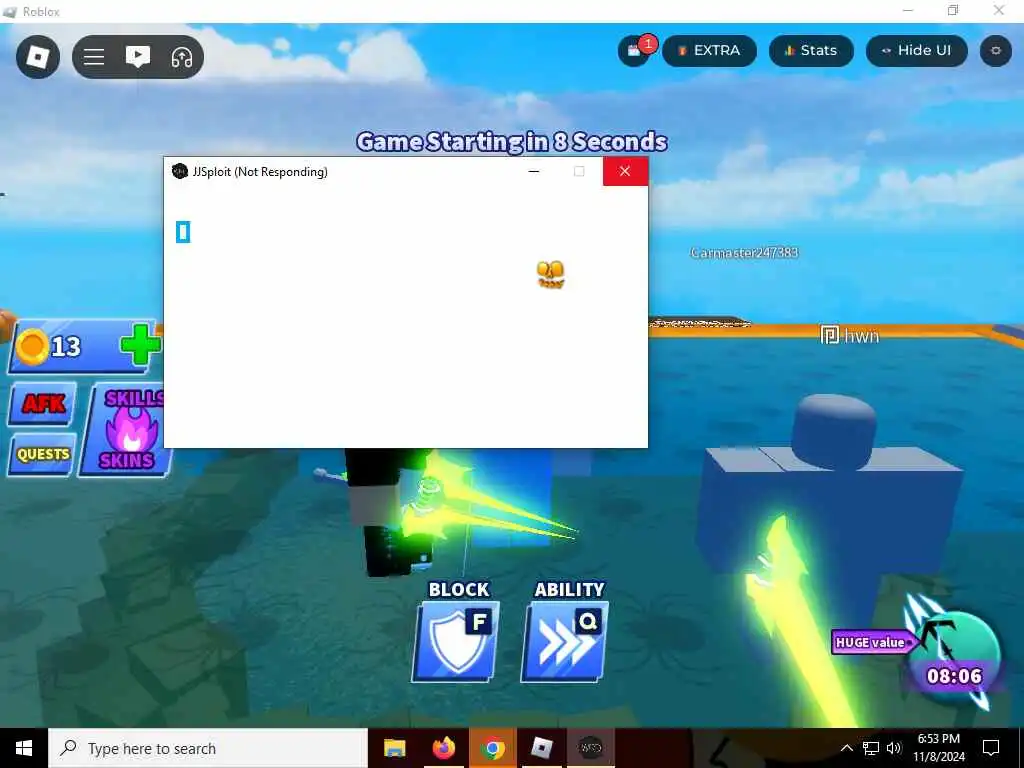Open network status in tray
Screen dimensions: 1024x768
pos(871,748)
